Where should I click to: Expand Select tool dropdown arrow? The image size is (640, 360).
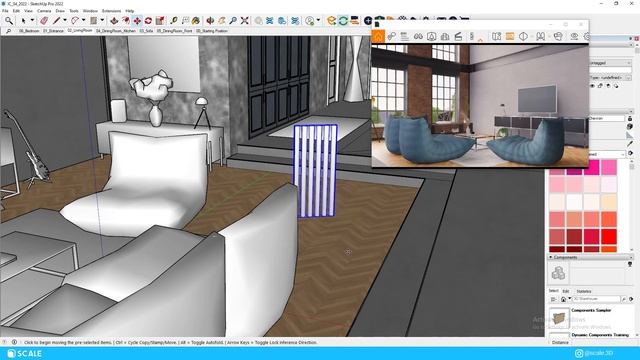(32, 20)
